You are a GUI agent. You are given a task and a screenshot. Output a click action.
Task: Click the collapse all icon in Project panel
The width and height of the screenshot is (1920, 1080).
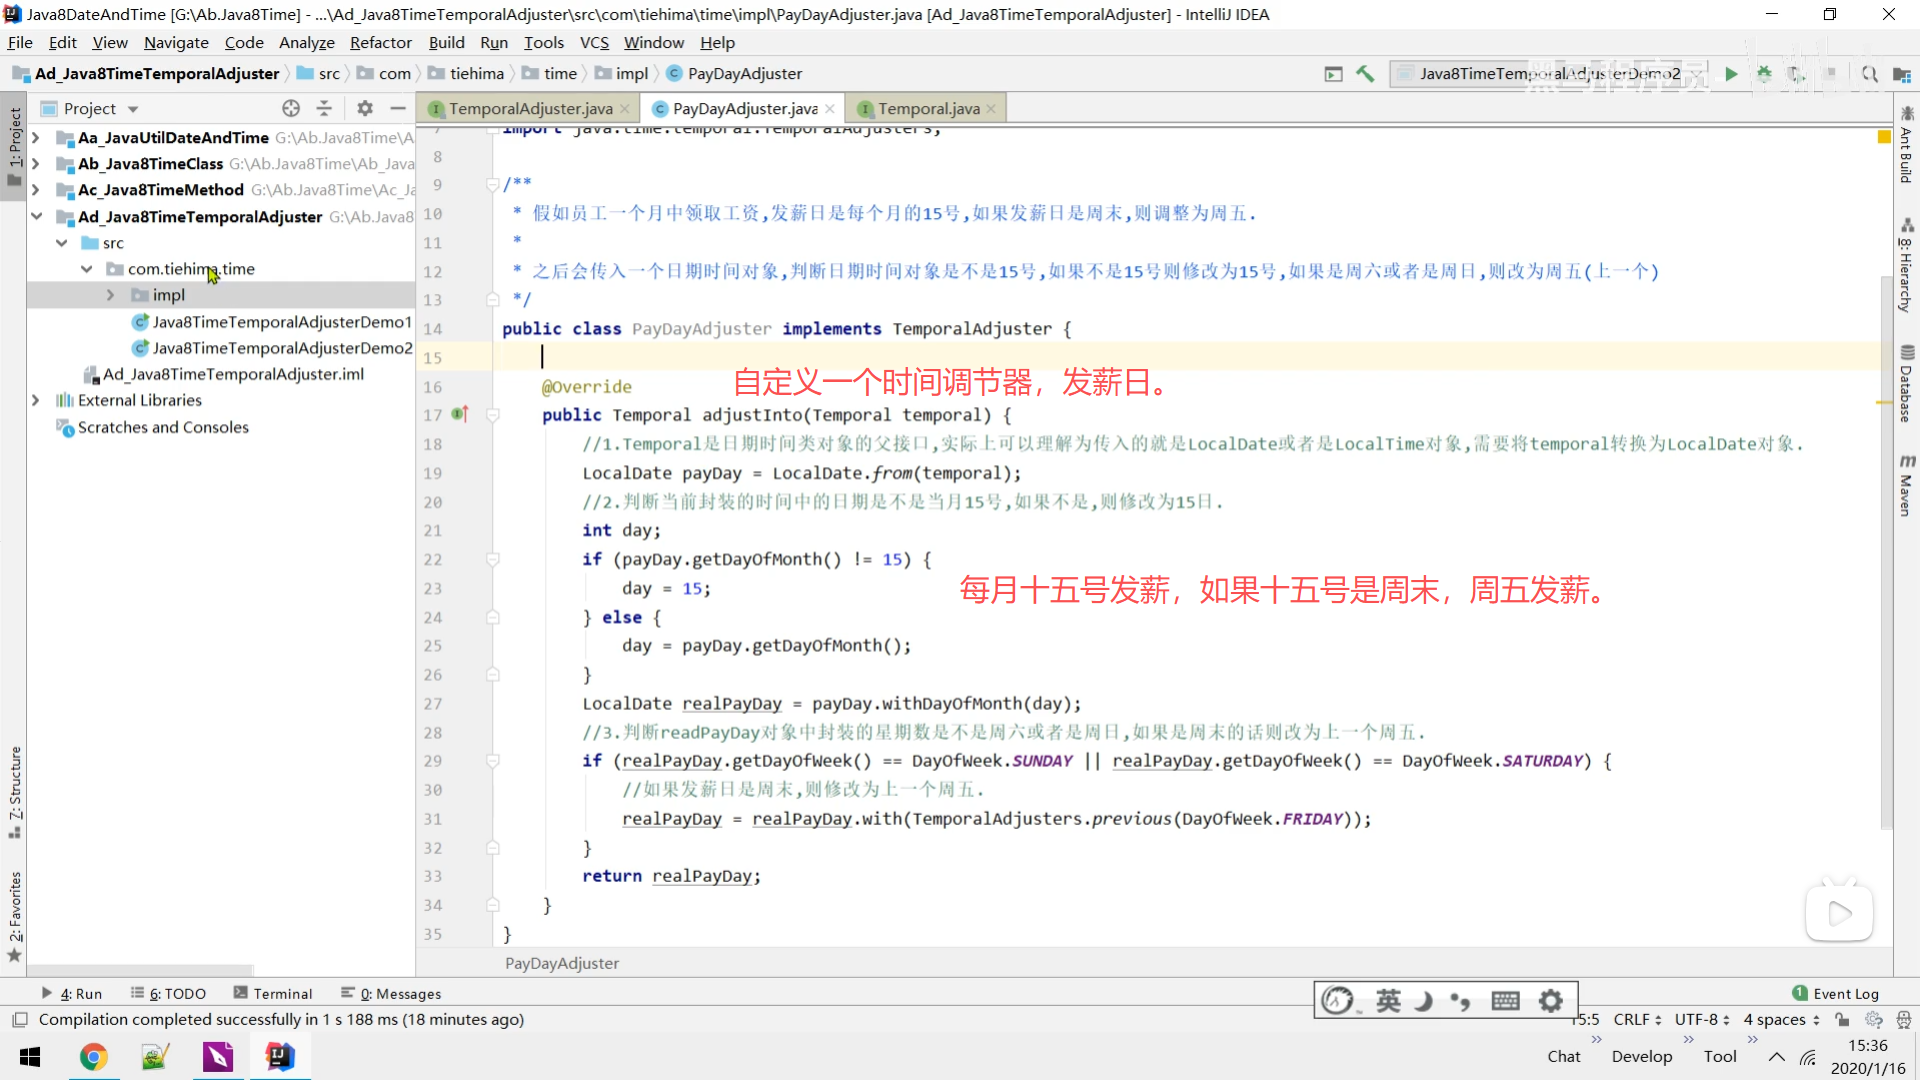coord(324,108)
